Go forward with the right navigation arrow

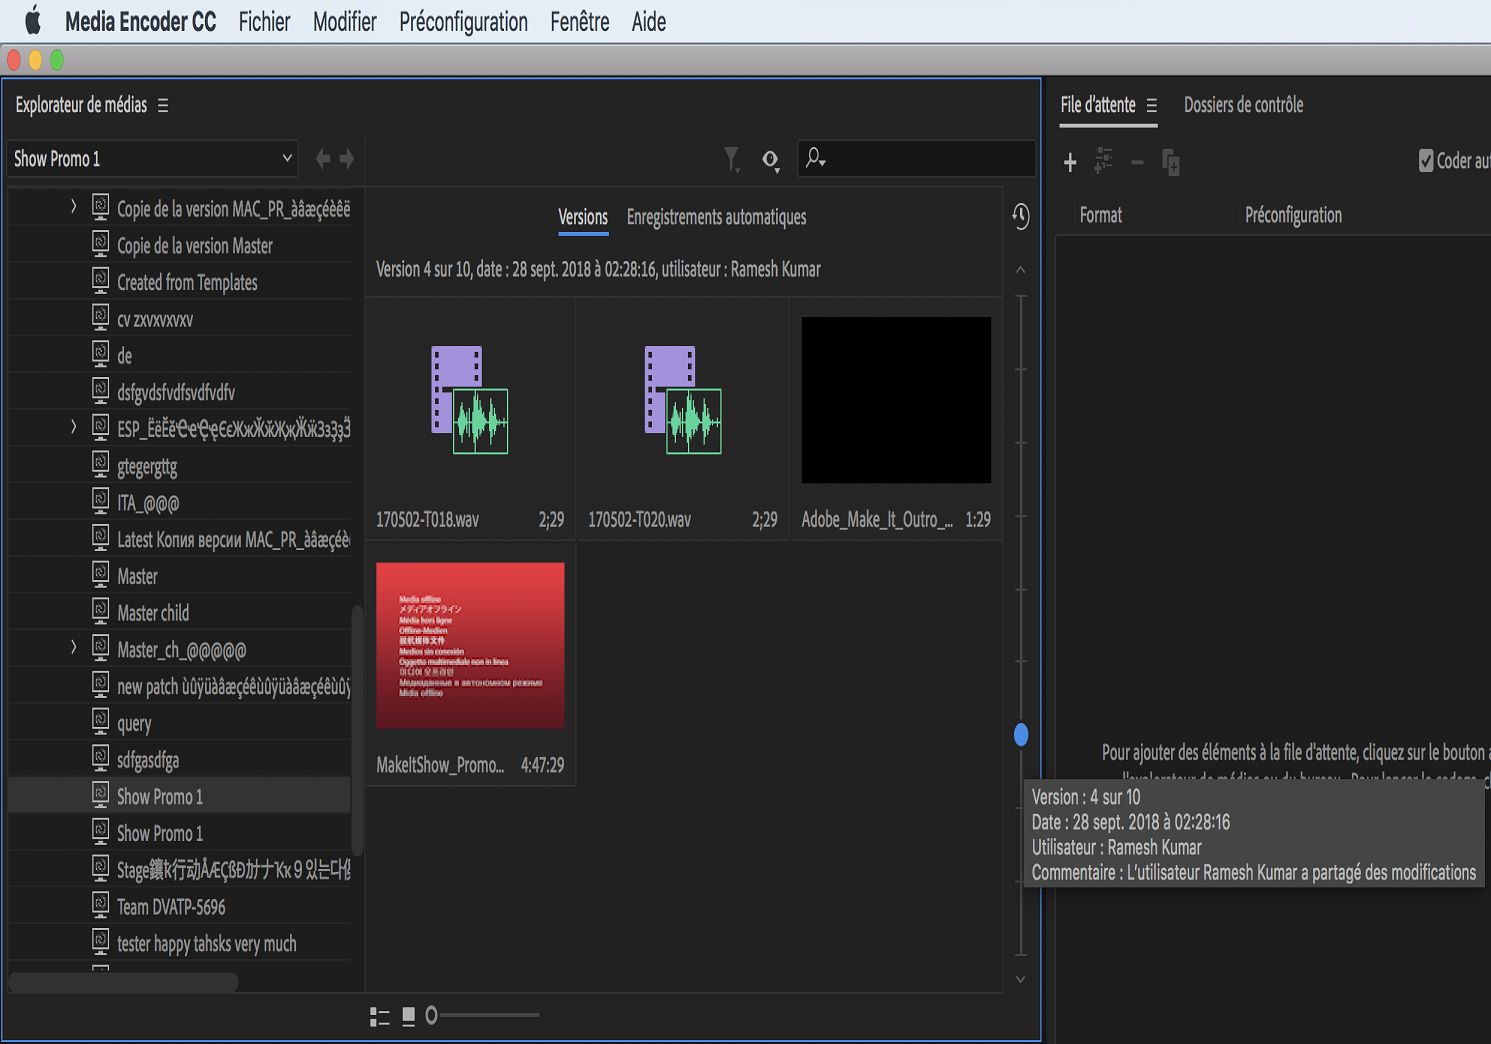click(347, 159)
